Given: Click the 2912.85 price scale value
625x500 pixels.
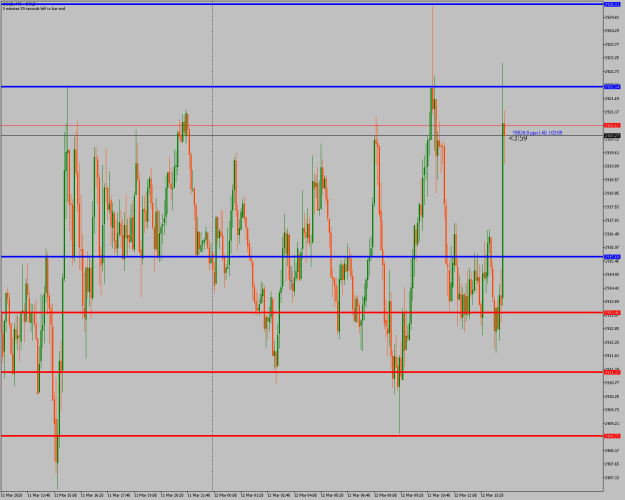Looking at the screenshot, I should click(612, 329).
